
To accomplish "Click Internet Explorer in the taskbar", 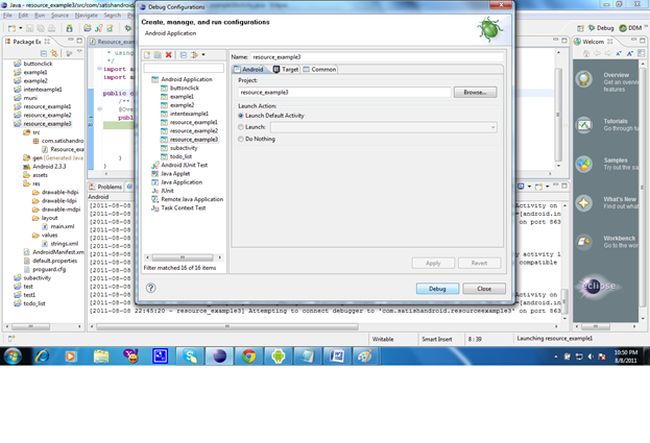I will [x=42, y=356].
